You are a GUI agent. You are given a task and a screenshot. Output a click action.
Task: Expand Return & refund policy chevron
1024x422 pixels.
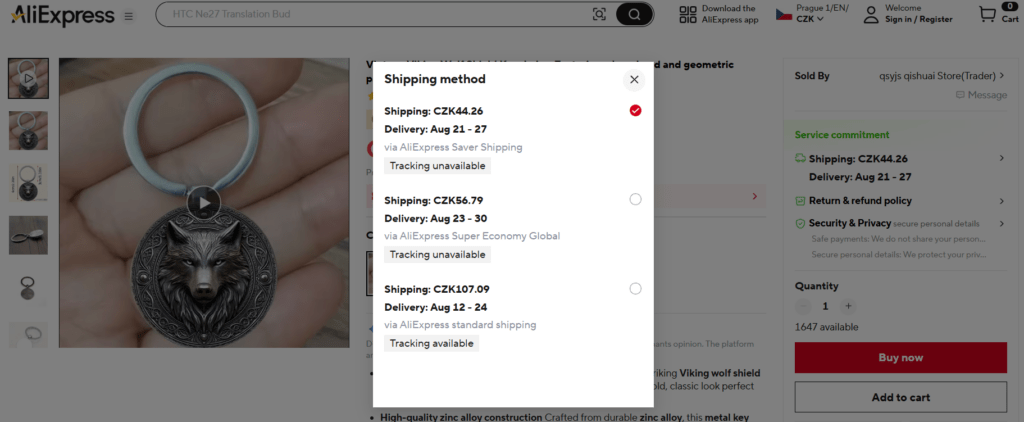1002,201
